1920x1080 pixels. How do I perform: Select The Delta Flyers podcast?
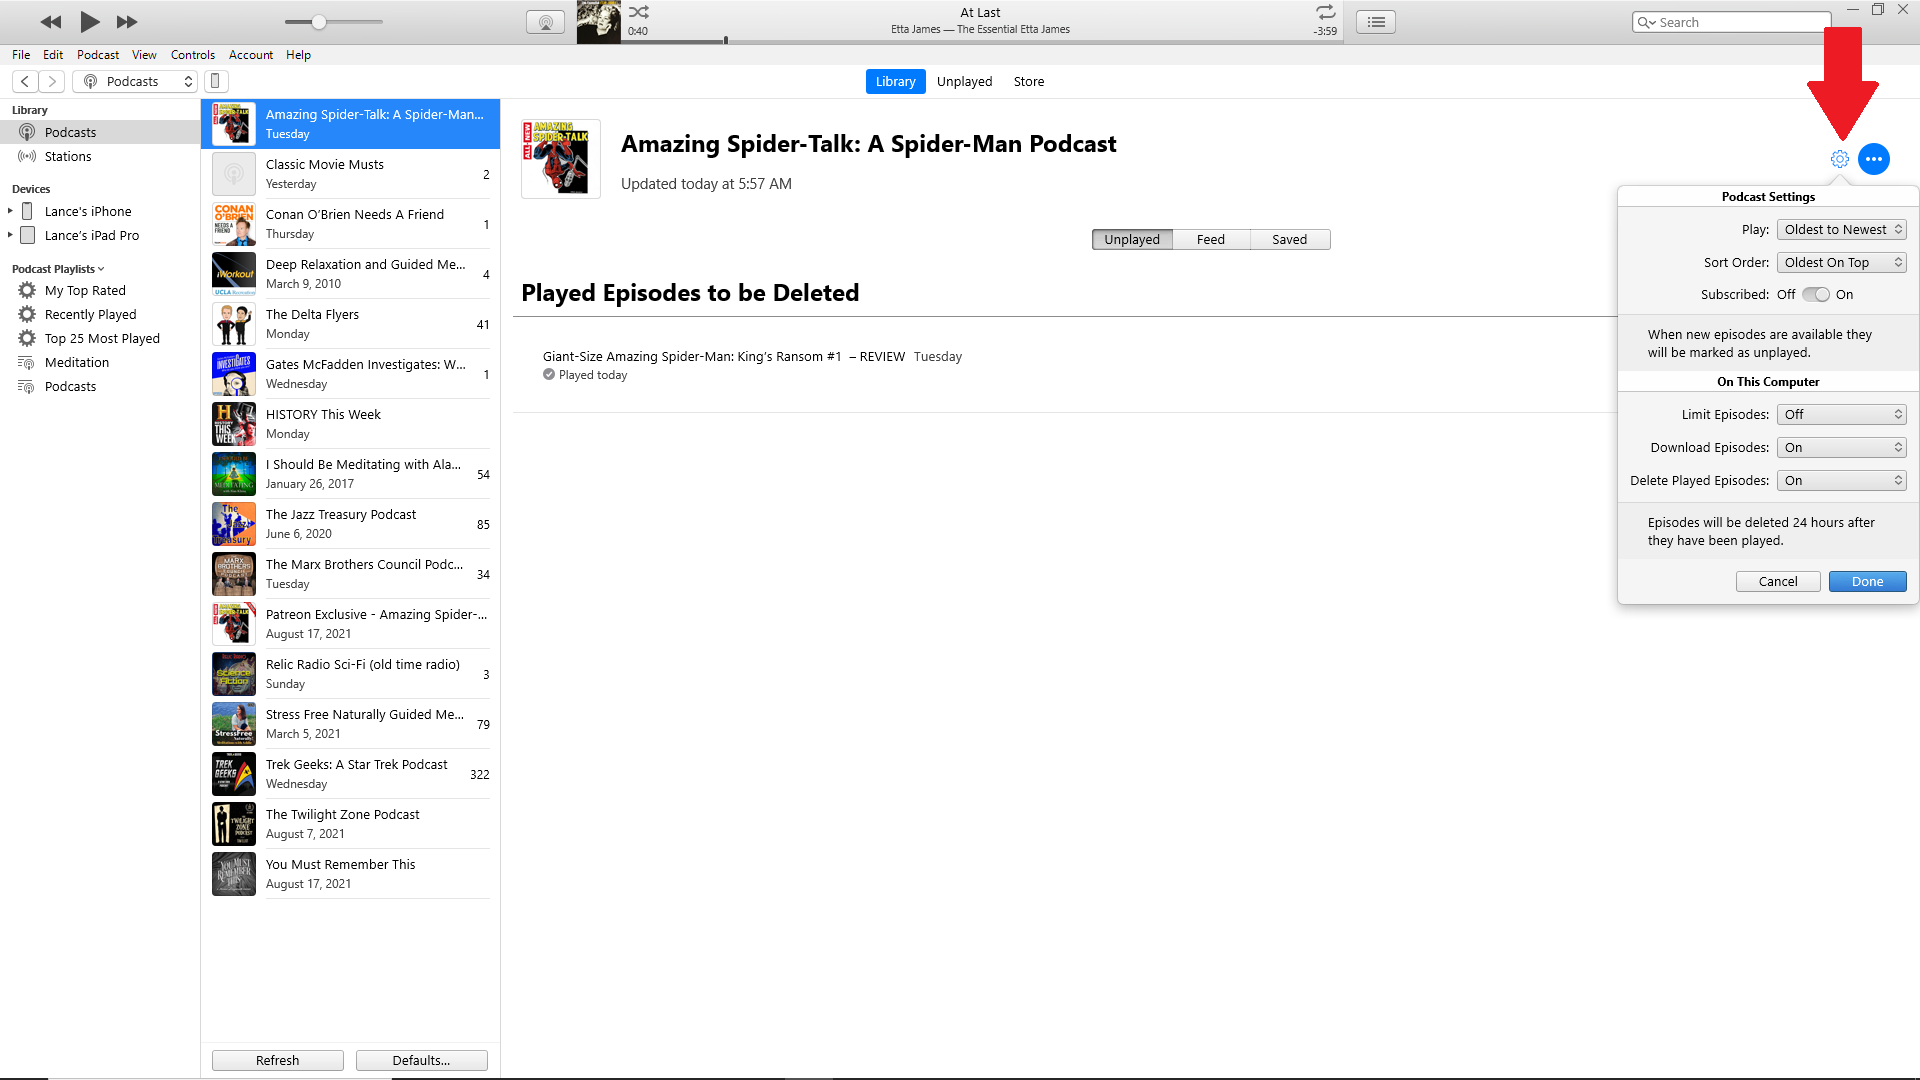[350, 324]
